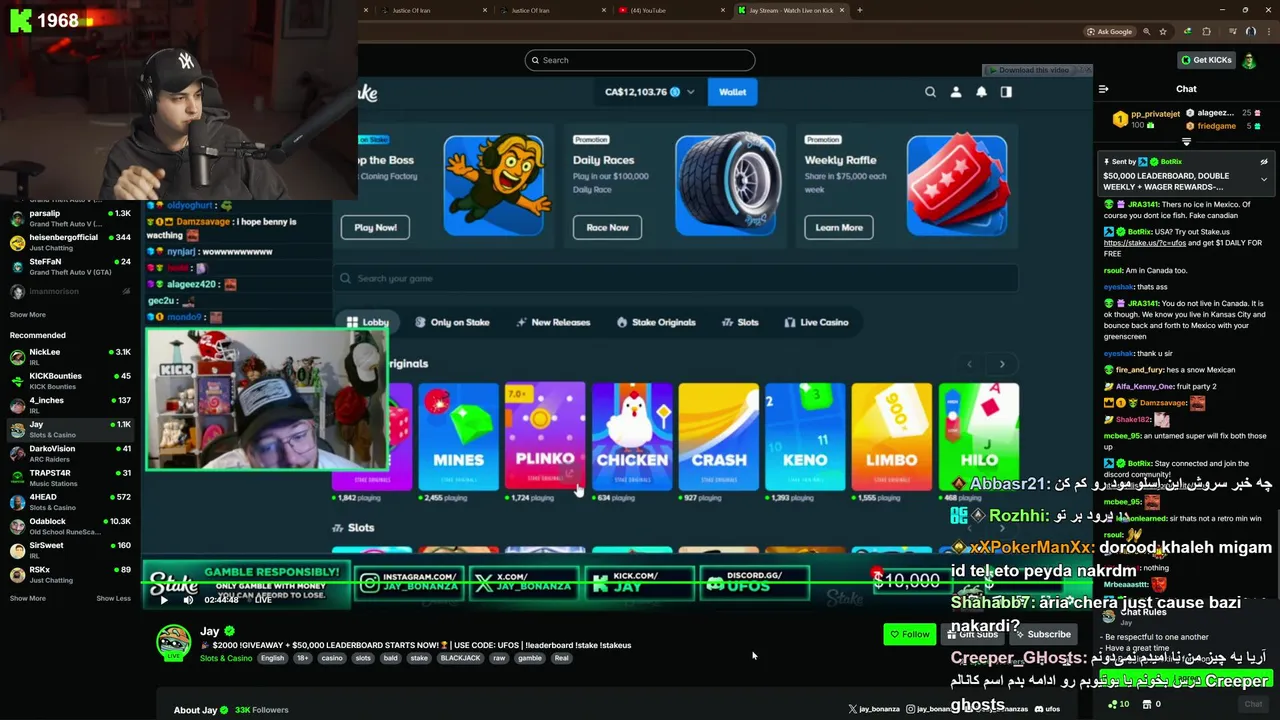Expand the CA$12,103.76 balance dropdown
The height and width of the screenshot is (720, 1280).
690,92
